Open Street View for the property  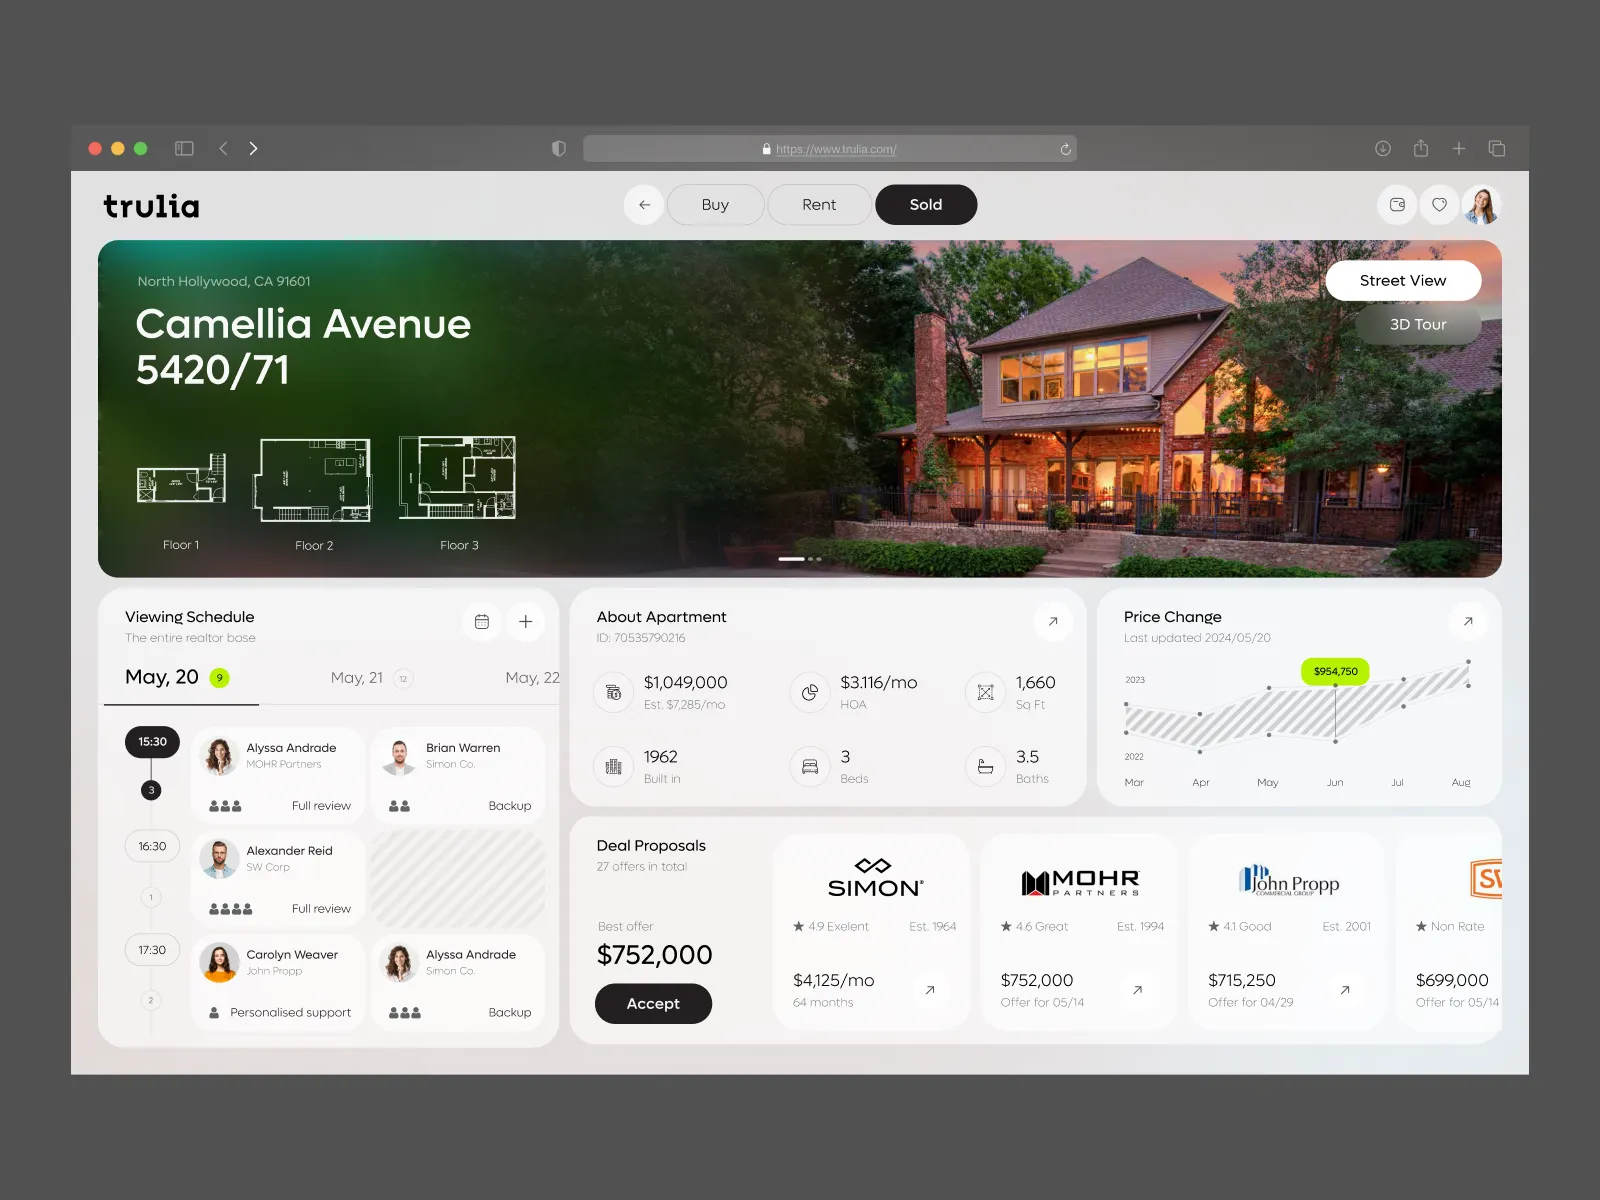(1403, 280)
